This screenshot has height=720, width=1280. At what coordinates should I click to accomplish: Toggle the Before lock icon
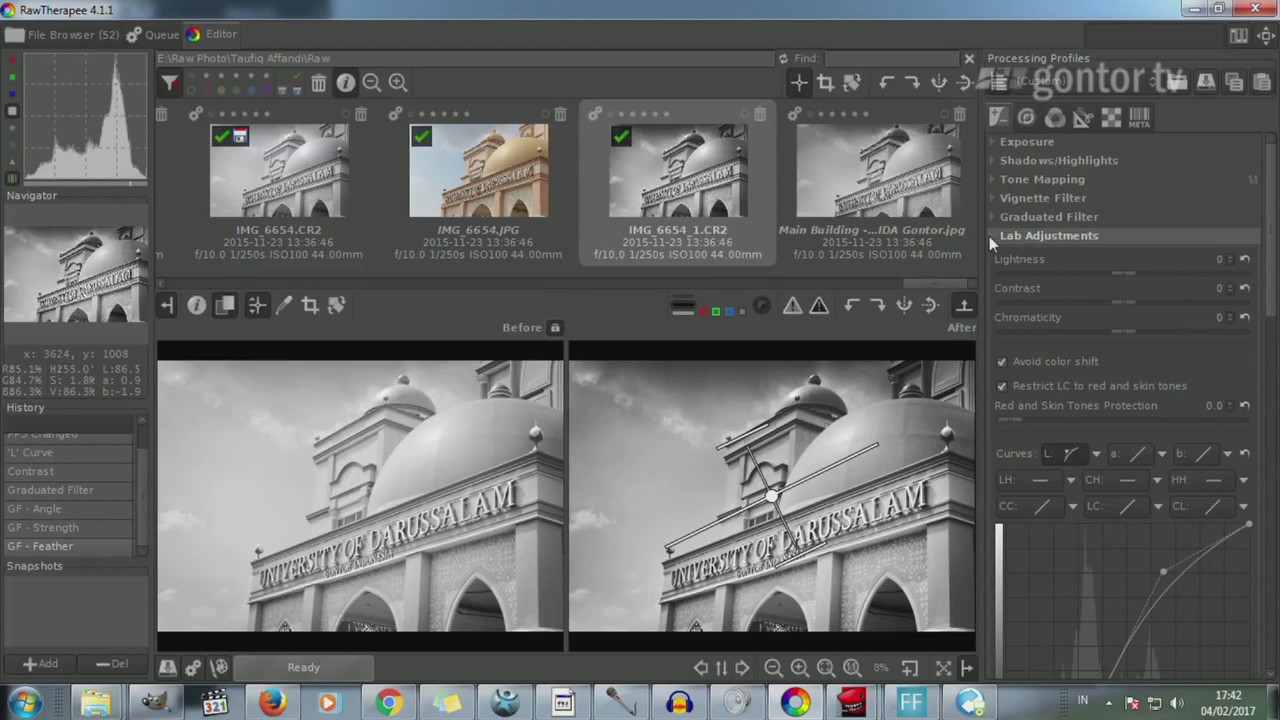[x=555, y=327]
